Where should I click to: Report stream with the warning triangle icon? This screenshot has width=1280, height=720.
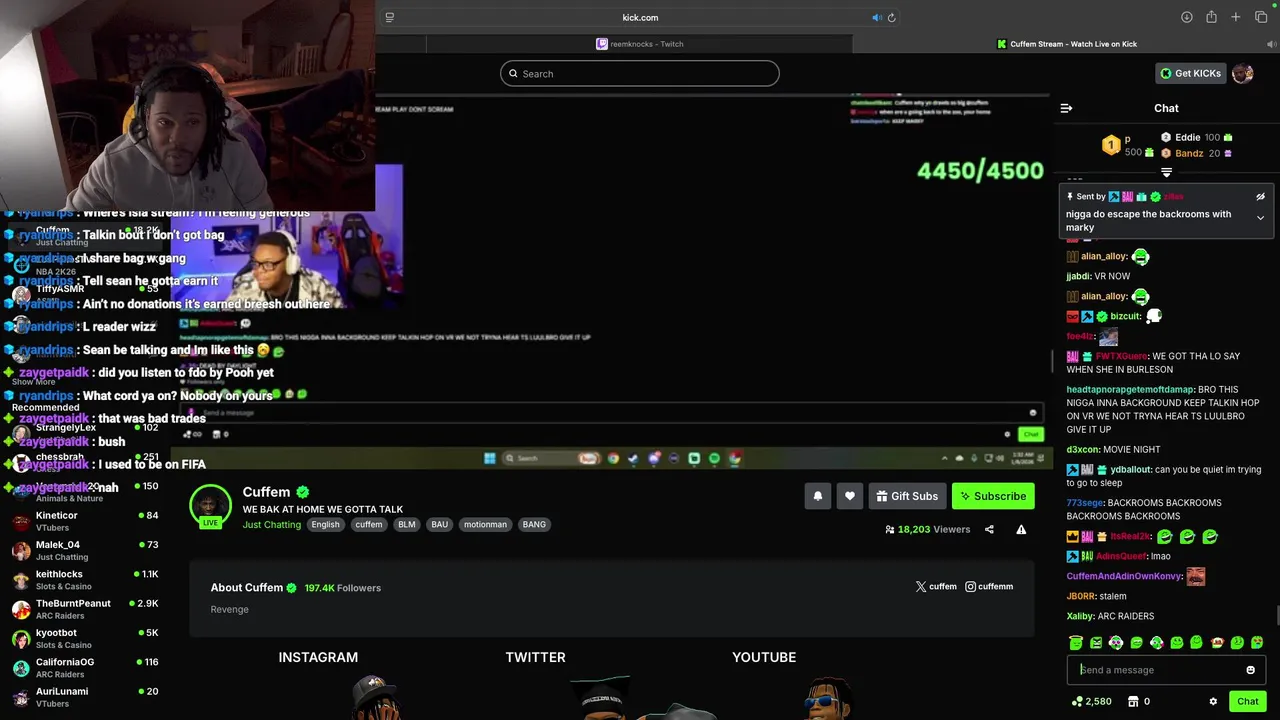click(1021, 529)
